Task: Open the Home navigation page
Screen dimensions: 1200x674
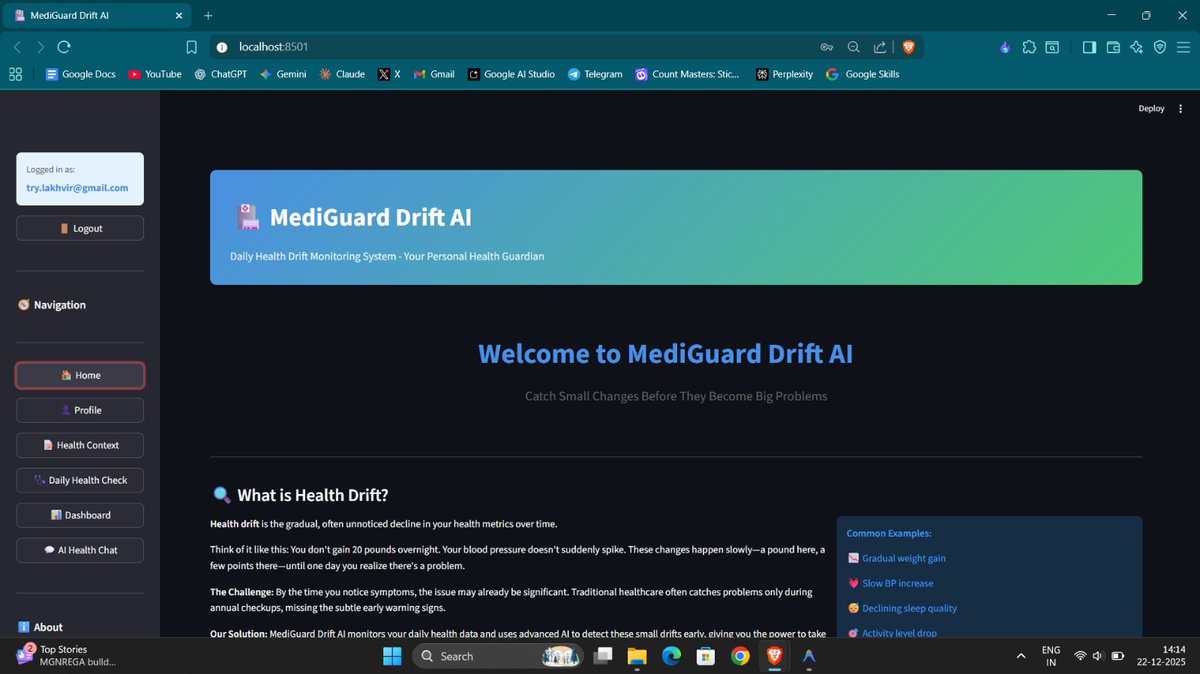Action: (x=80, y=375)
